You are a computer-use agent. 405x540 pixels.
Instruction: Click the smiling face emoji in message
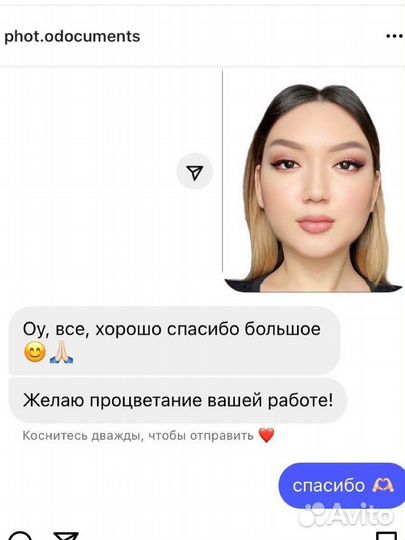pos(35,352)
